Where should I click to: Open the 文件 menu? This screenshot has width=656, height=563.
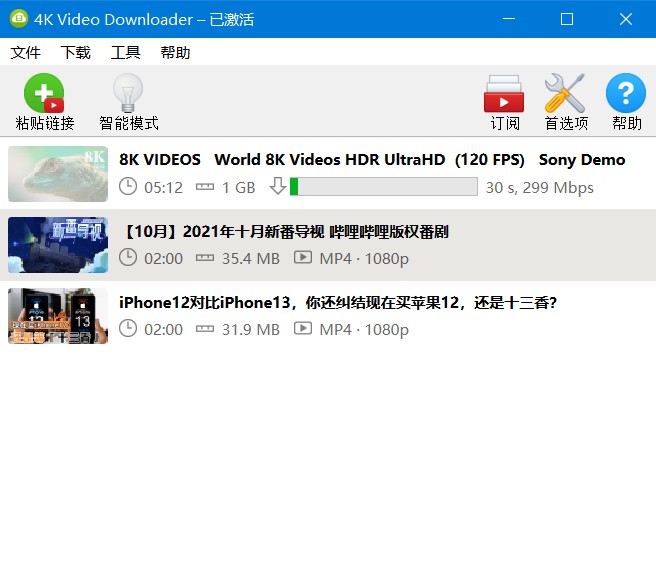tap(26, 52)
